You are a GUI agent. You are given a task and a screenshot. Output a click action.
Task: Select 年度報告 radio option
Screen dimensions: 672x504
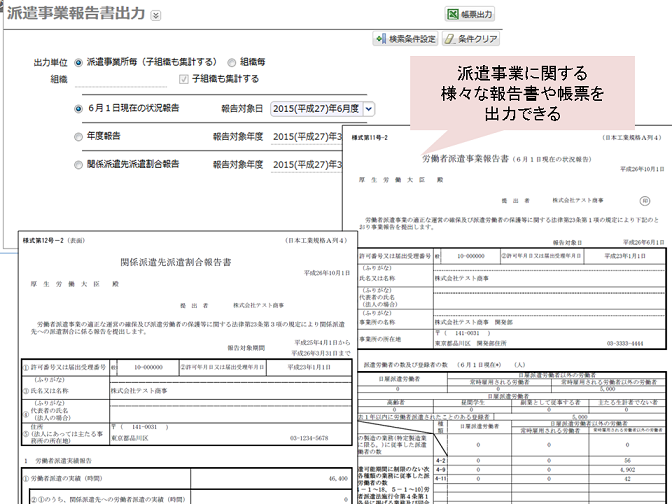click(78, 137)
